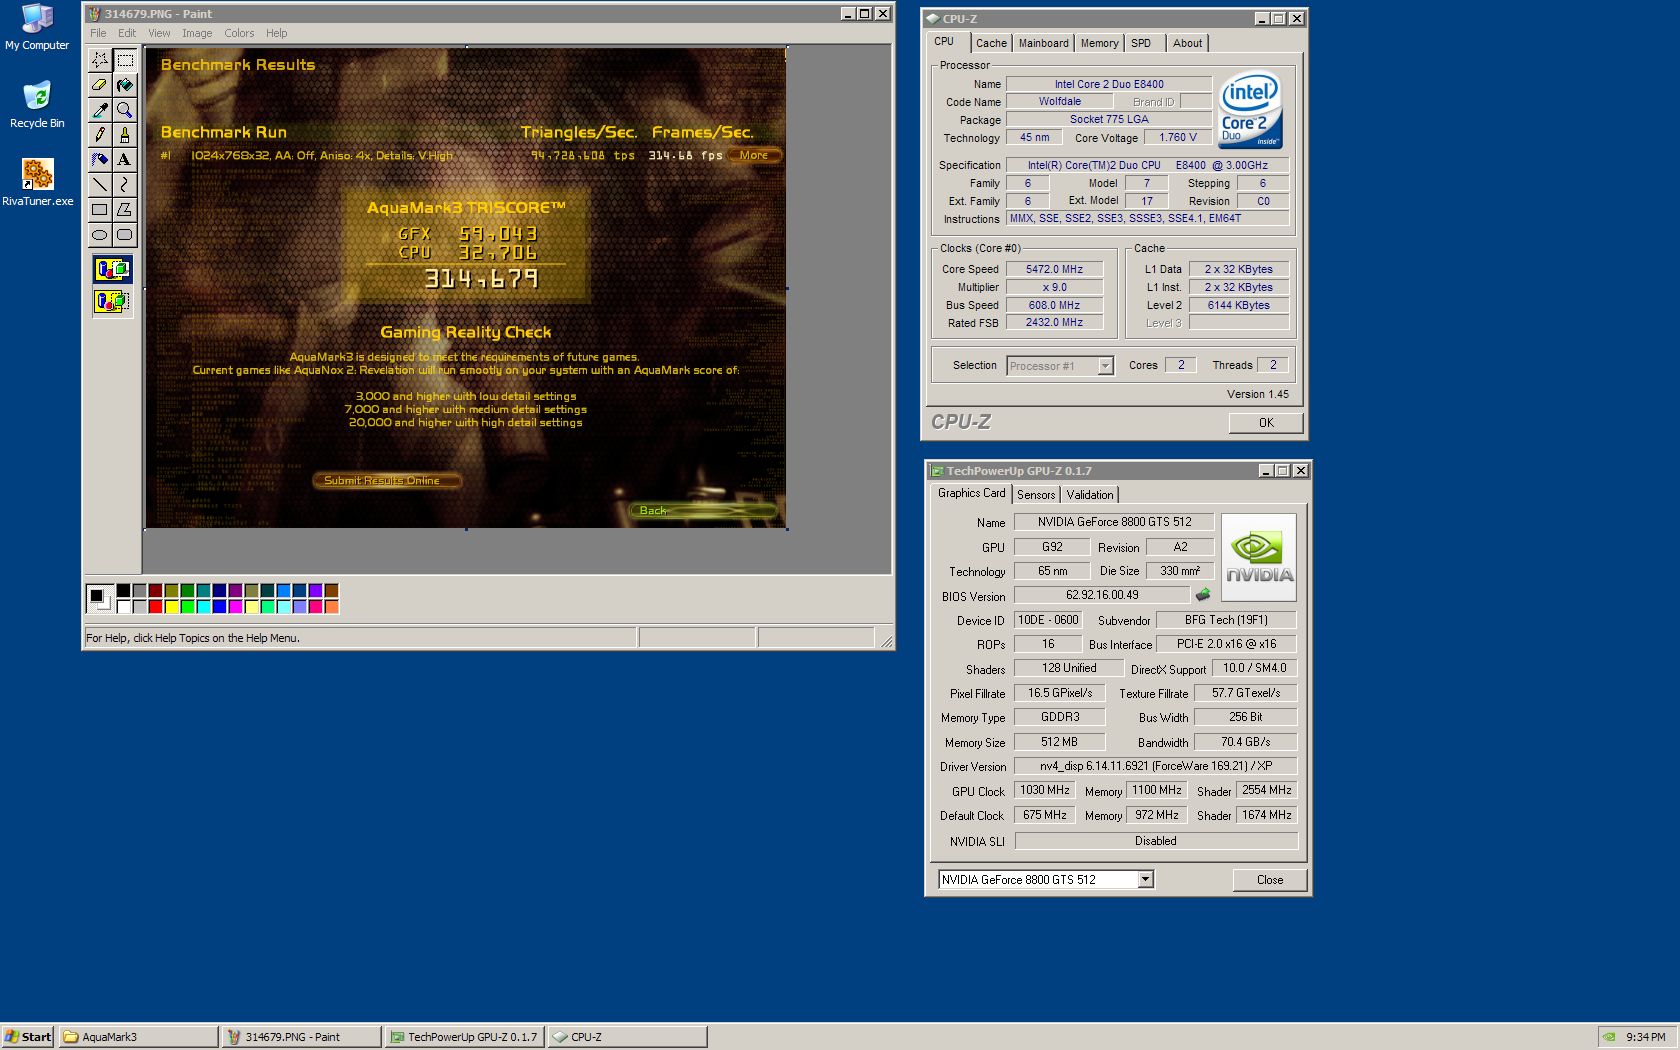Open the Windows Start menu
This screenshot has width=1680, height=1050.
(28, 1037)
